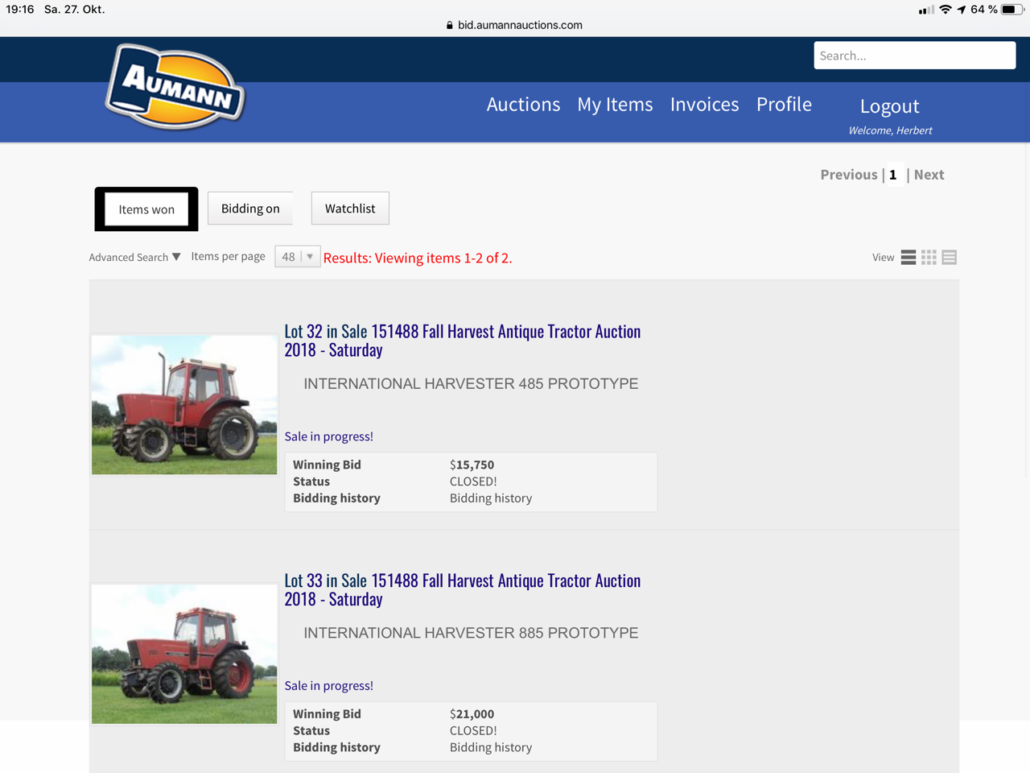Viewport: 1030px width, 773px height.
Task: Click INTERNATIONAL HARVESTER 485 PROTOTYPE text
Action: tap(470, 384)
